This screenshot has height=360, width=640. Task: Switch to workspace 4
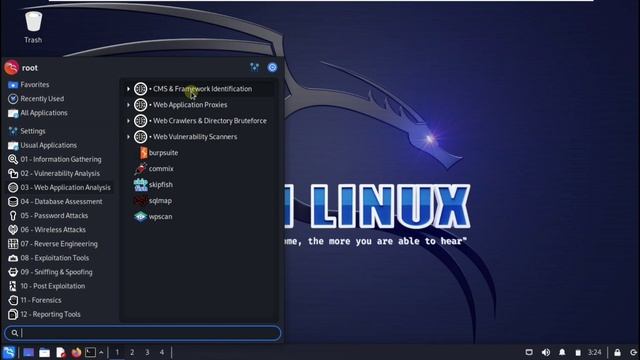(x=162, y=352)
